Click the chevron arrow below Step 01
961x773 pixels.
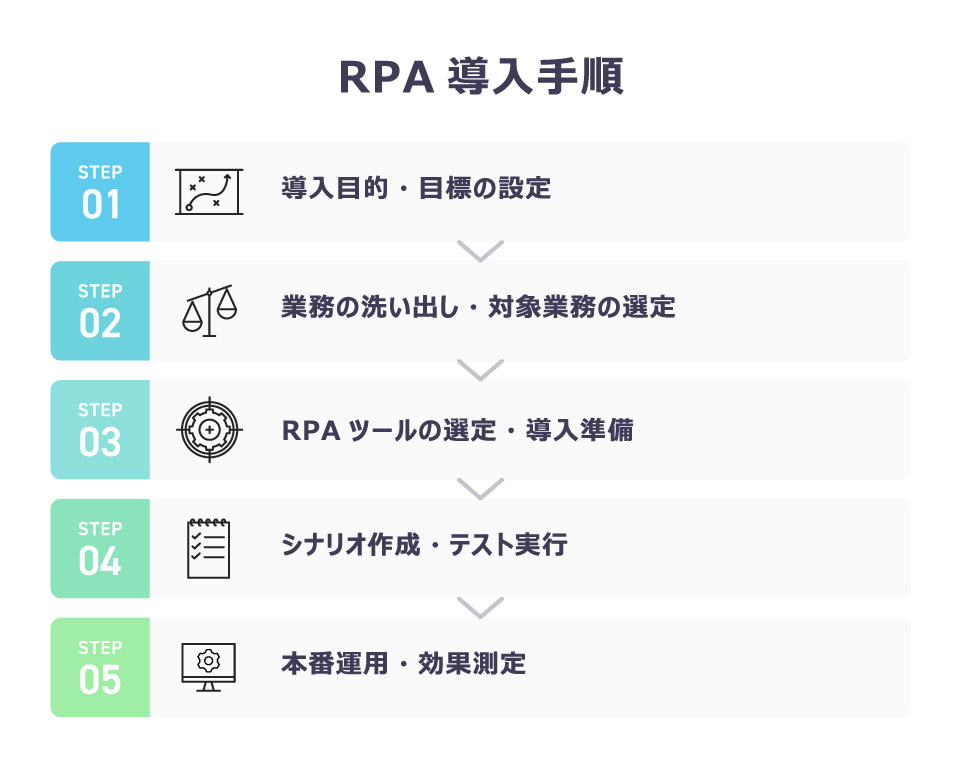(x=480, y=251)
